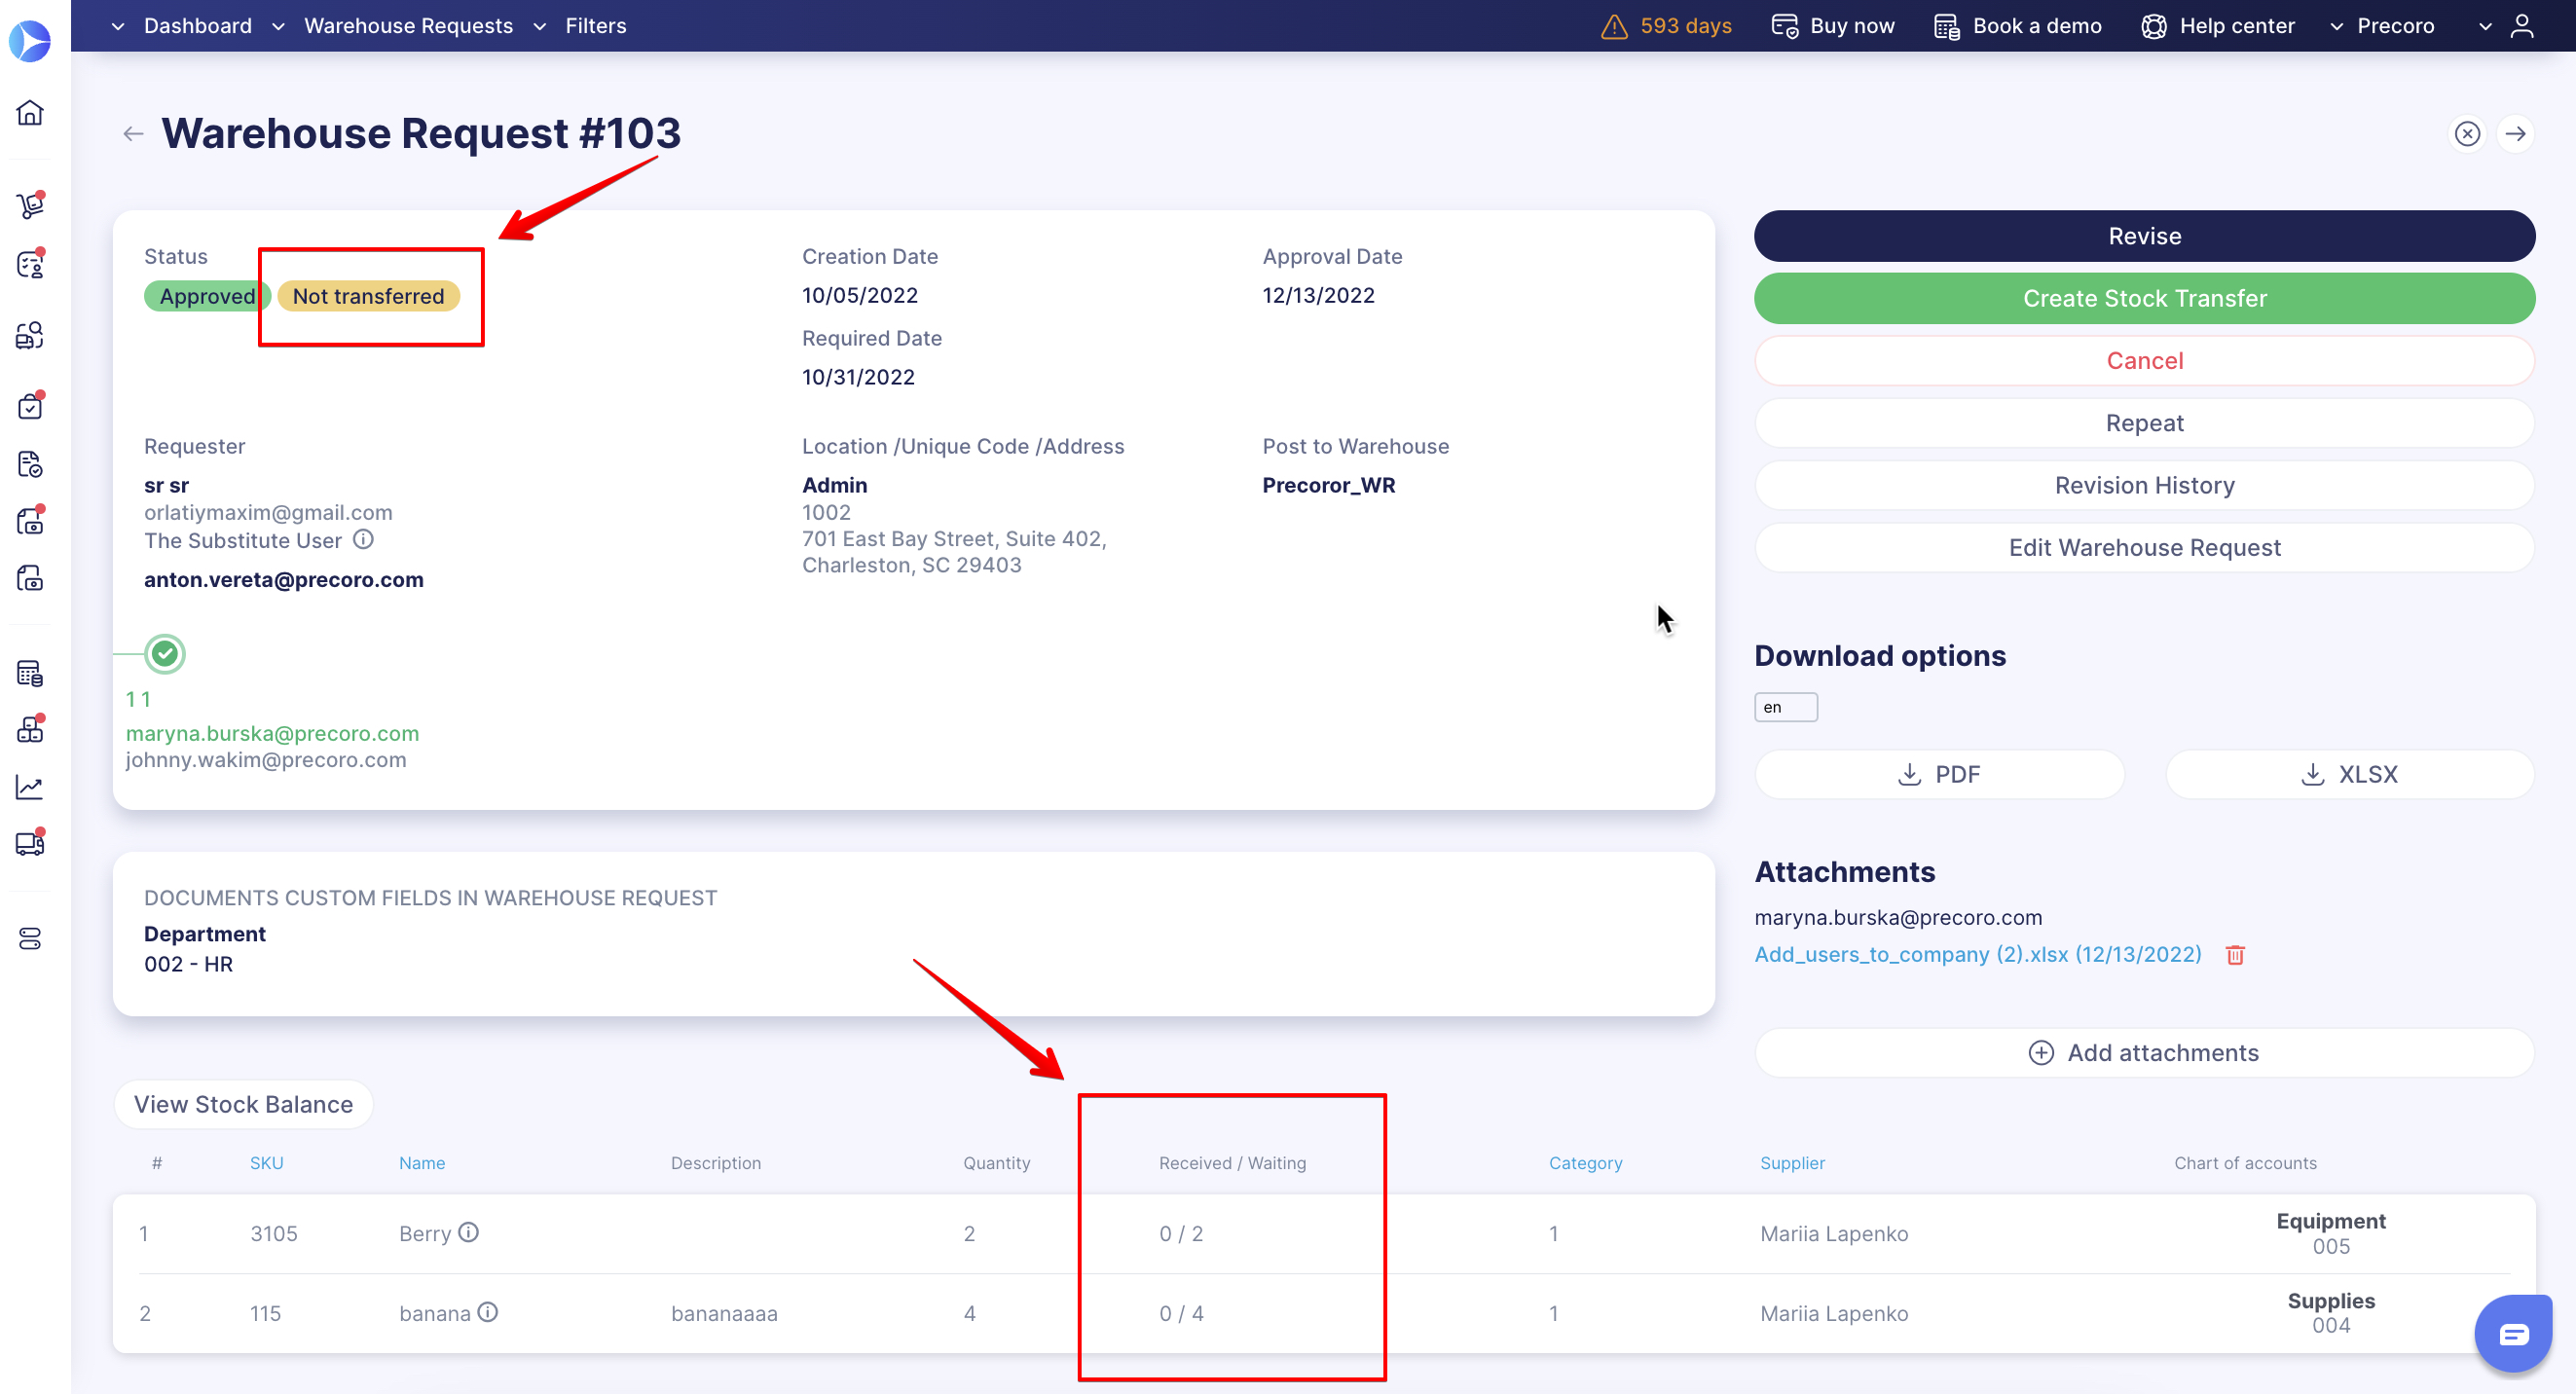Download the request as PDF
2576x1394 pixels.
point(1939,774)
